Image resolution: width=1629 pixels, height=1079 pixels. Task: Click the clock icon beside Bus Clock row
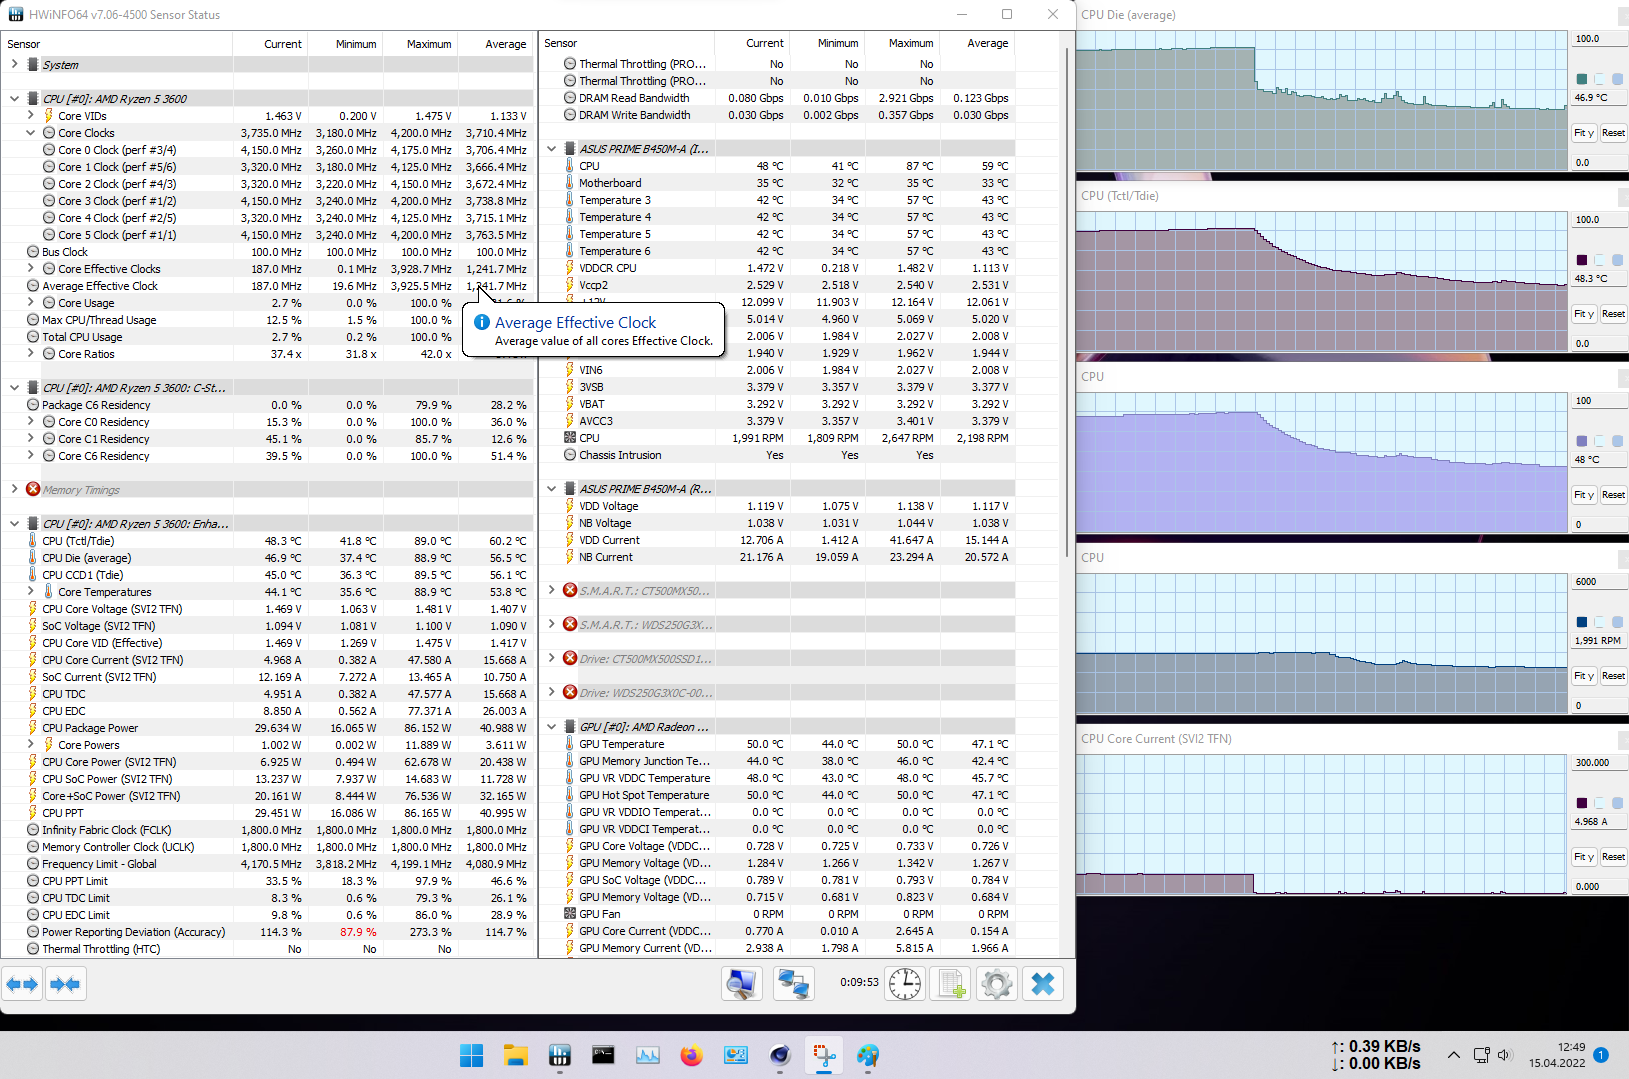pyautogui.click(x=33, y=252)
